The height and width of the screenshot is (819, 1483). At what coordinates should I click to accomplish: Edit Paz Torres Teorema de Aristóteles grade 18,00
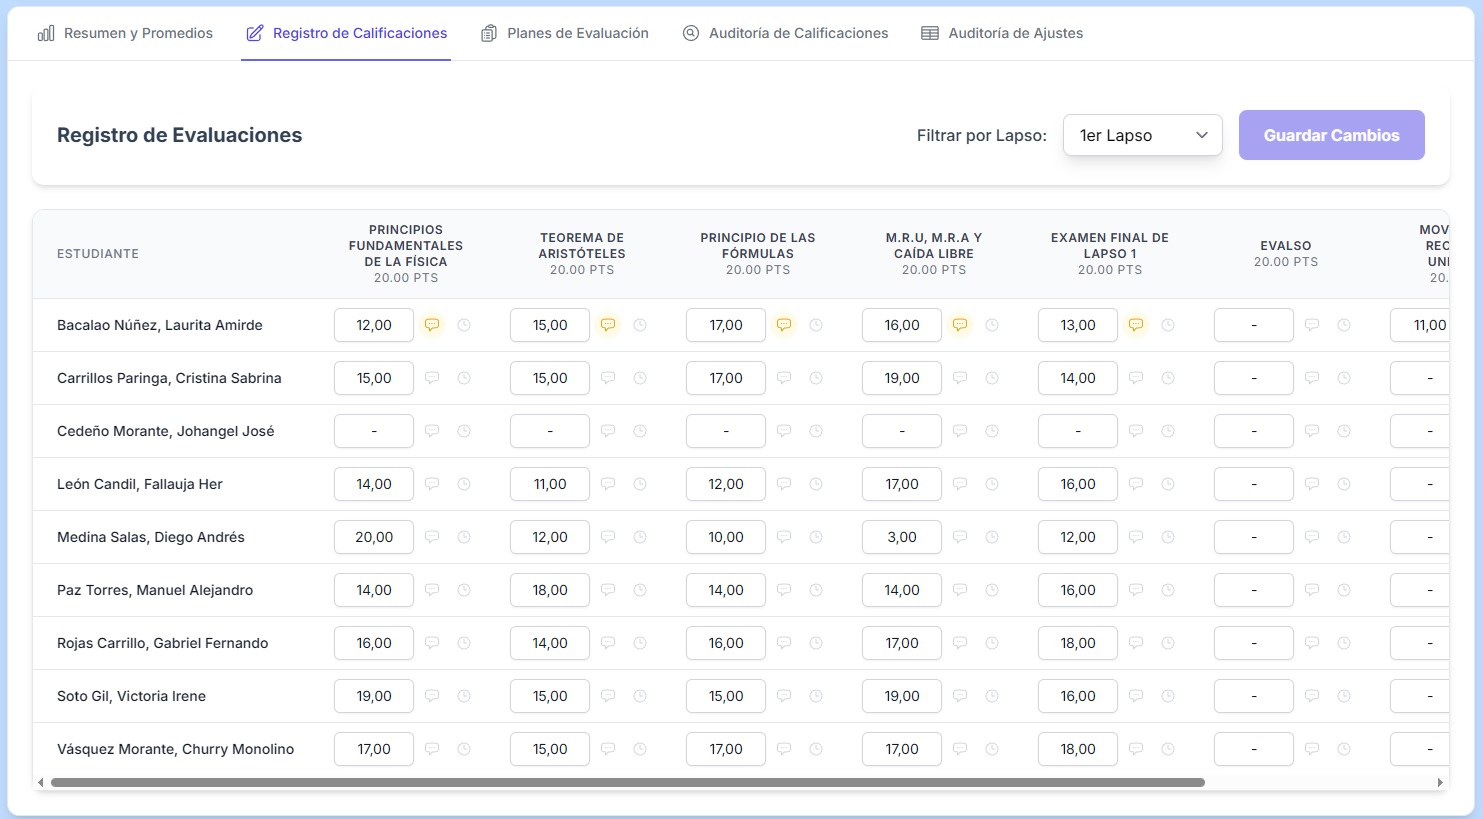tap(550, 590)
